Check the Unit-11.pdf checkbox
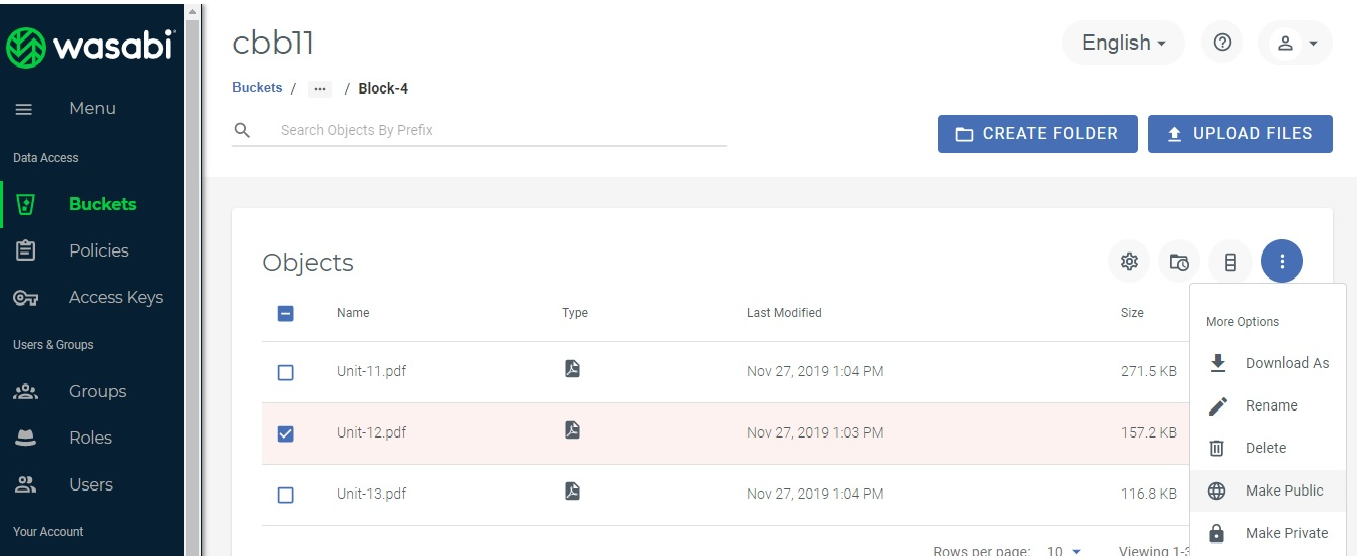The height and width of the screenshot is (556, 1357). click(285, 372)
